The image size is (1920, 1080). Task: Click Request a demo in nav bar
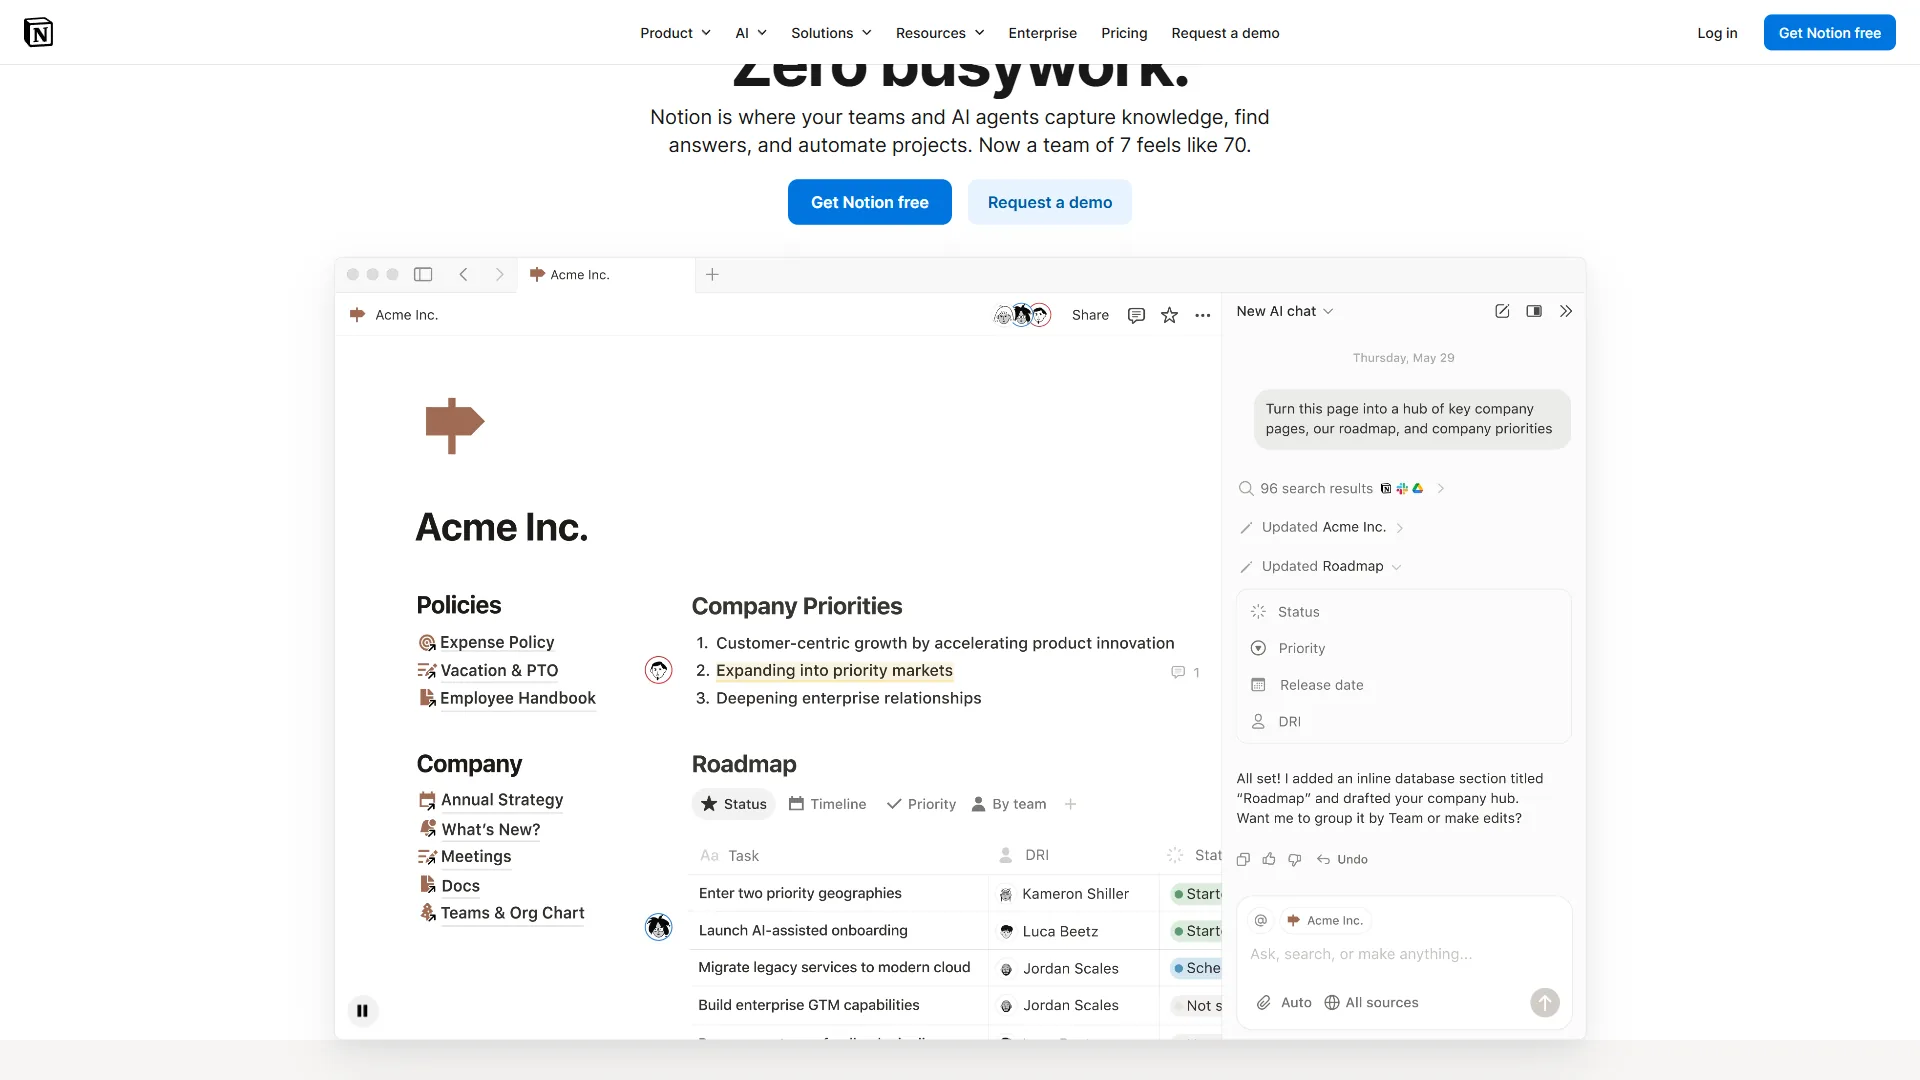point(1225,33)
